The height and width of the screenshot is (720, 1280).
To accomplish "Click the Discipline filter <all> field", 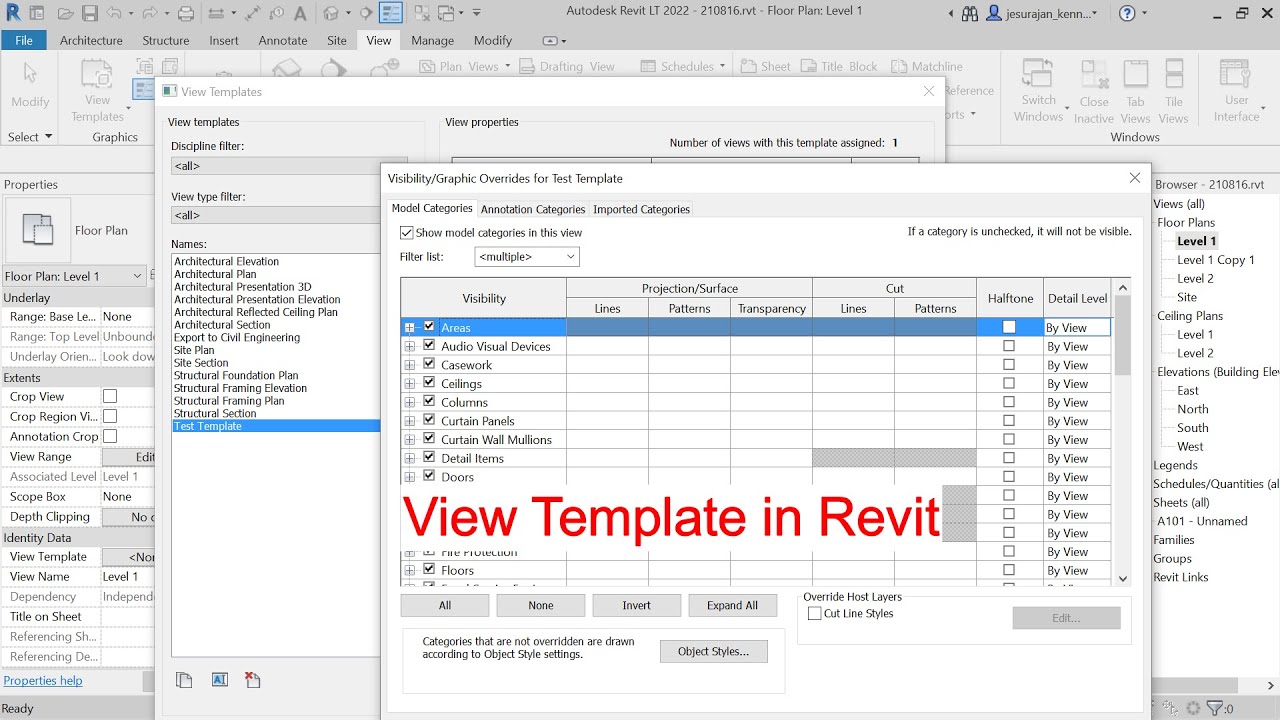I will 275,166.
